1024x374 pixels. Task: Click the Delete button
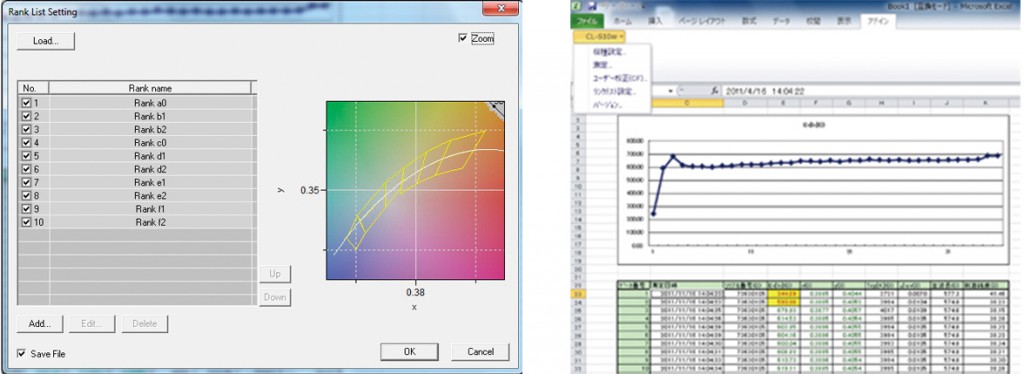click(x=144, y=324)
